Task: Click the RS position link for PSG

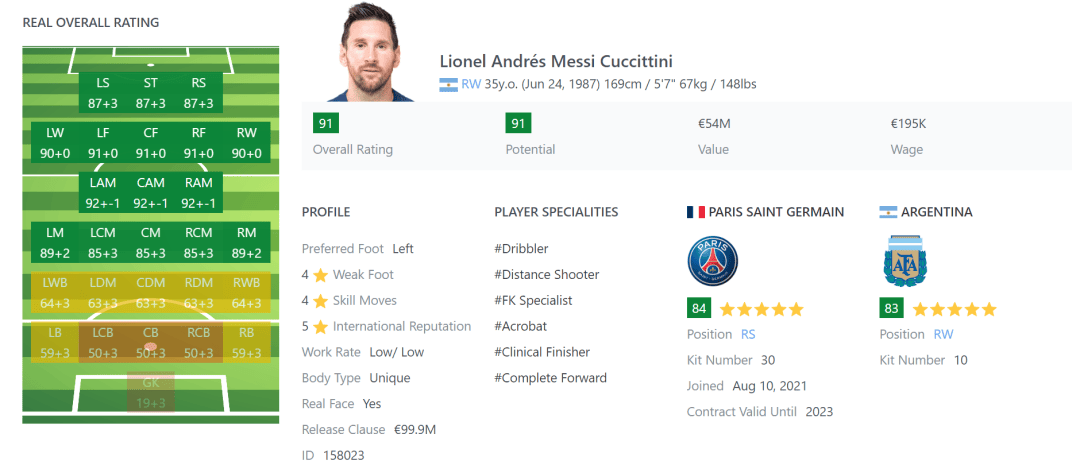Action: click(749, 334)
